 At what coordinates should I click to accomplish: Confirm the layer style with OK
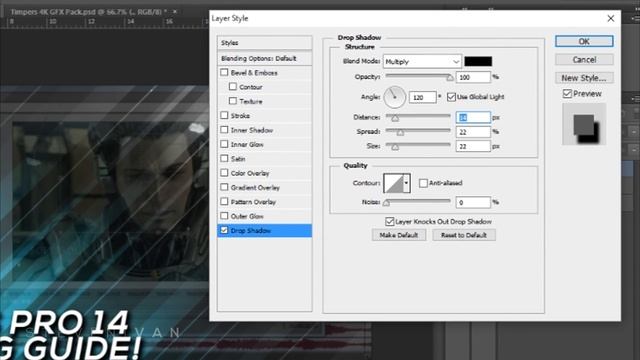point(584,41)
